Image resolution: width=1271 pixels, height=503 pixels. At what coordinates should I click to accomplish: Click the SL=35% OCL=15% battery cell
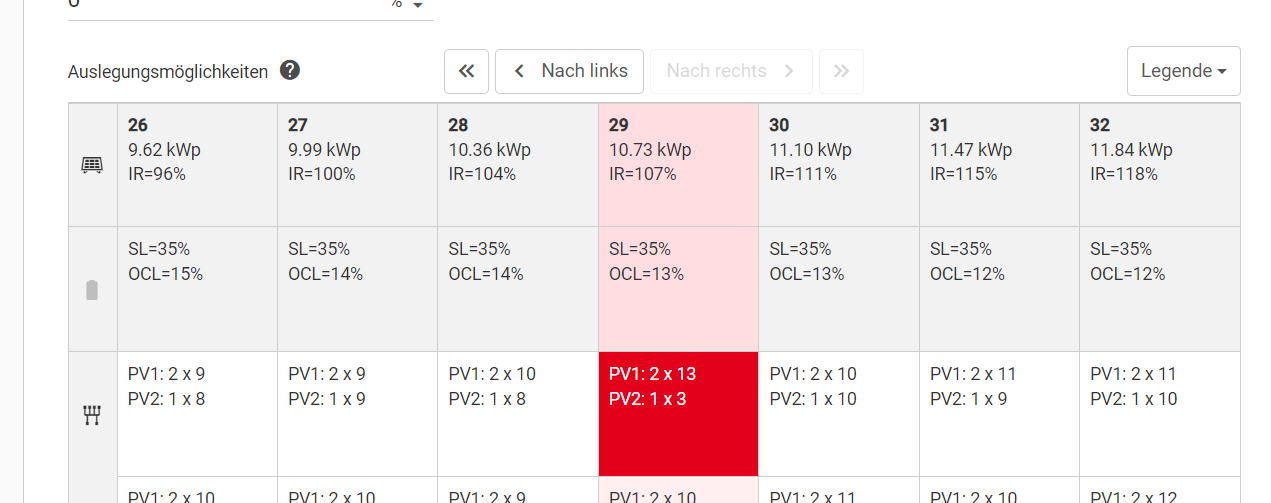coord(197,288)
